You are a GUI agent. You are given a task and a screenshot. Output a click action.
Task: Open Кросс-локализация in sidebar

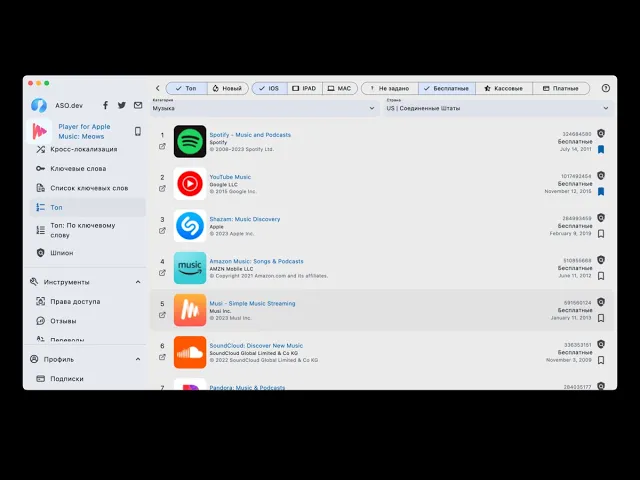88,149
